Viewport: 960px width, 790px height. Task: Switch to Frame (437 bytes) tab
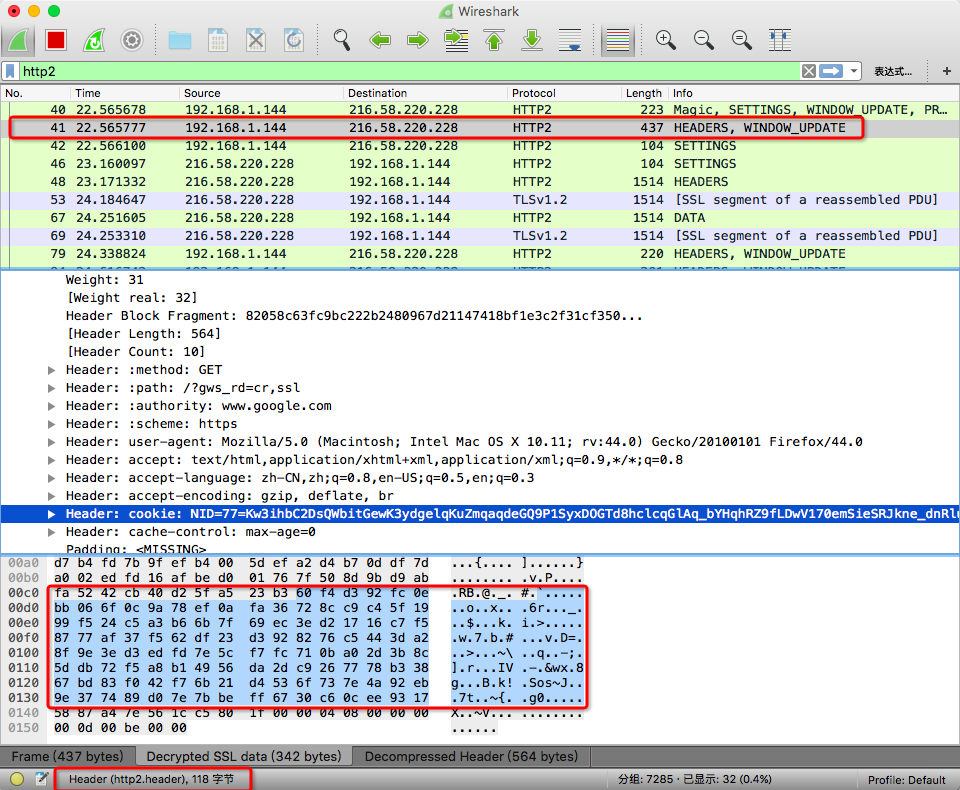click(68, 756)
